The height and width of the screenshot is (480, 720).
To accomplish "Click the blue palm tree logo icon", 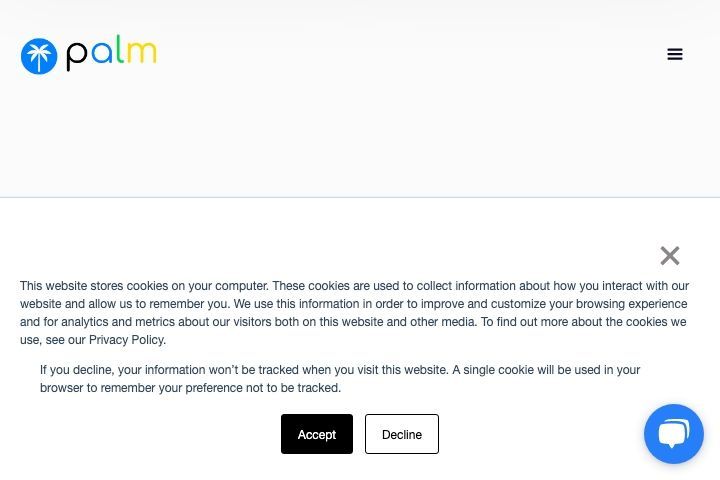I will click(x=39, y=56).
